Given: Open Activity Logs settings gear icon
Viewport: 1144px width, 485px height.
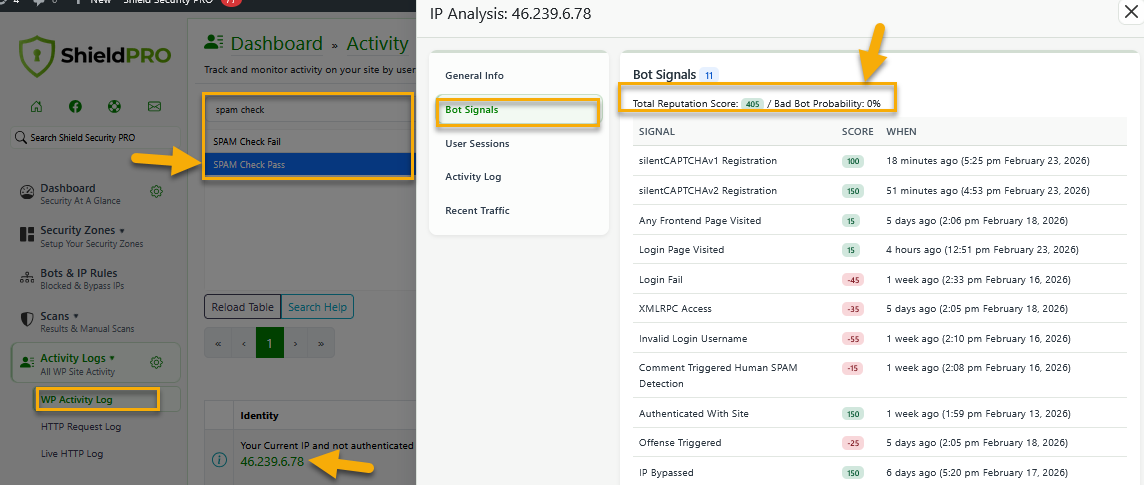Looking at the screenshot, I should [x=155, y=362].
